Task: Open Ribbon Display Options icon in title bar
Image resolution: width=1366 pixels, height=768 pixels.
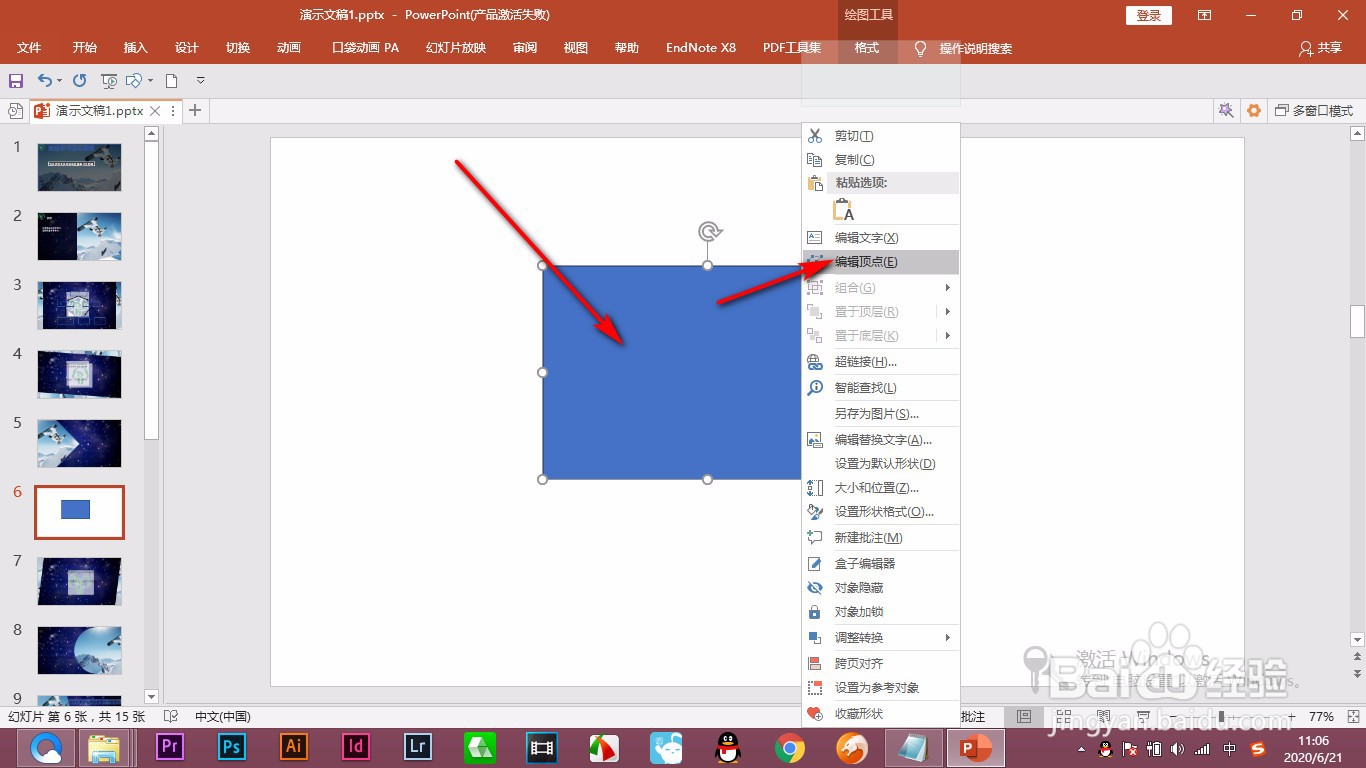Action: click(1204, 15)
